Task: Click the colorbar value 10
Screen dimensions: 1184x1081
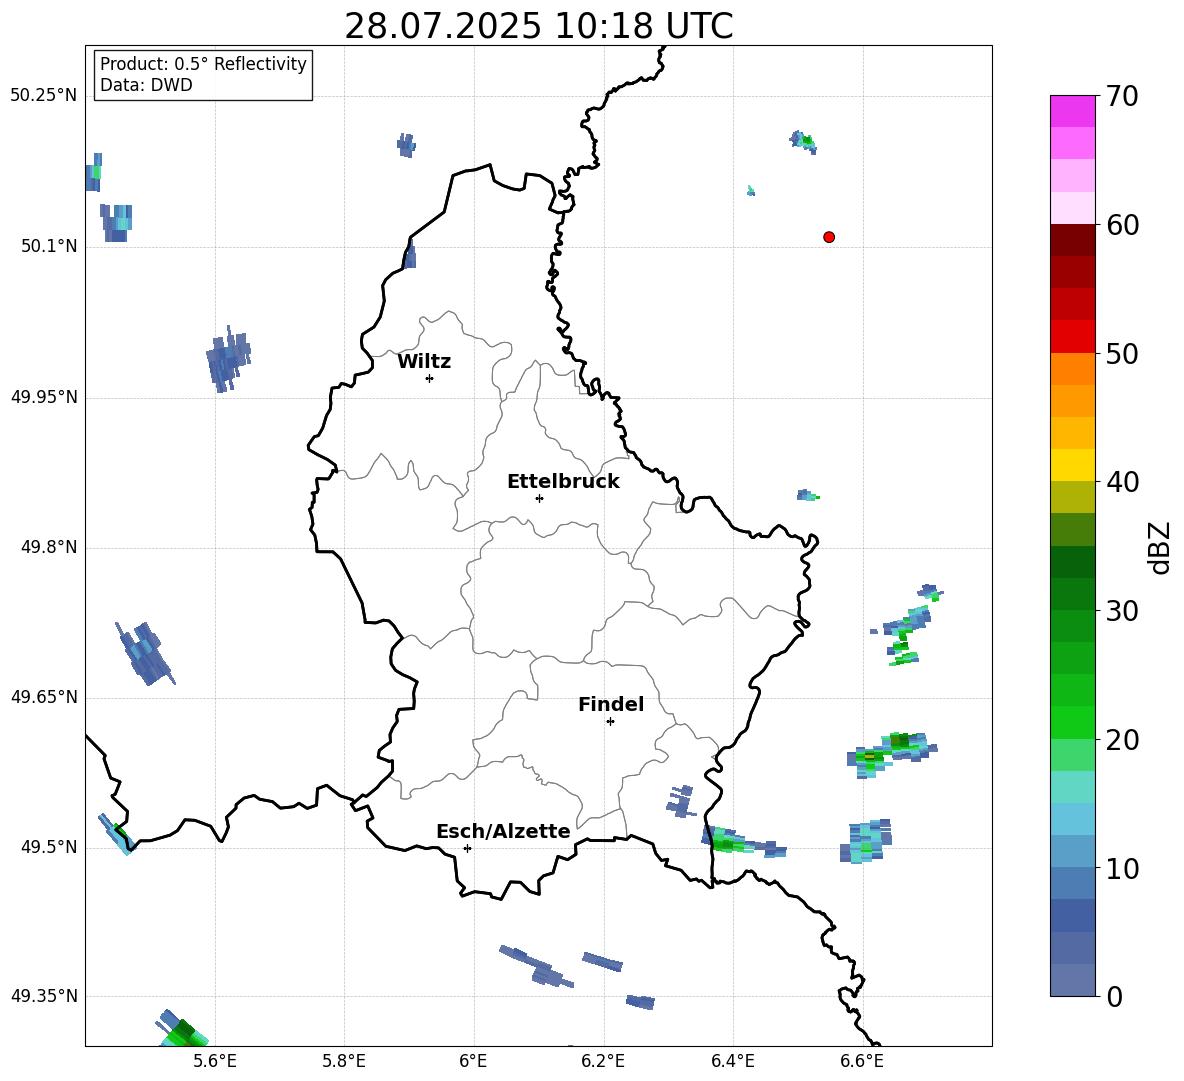Action: tap(1122, 868)
